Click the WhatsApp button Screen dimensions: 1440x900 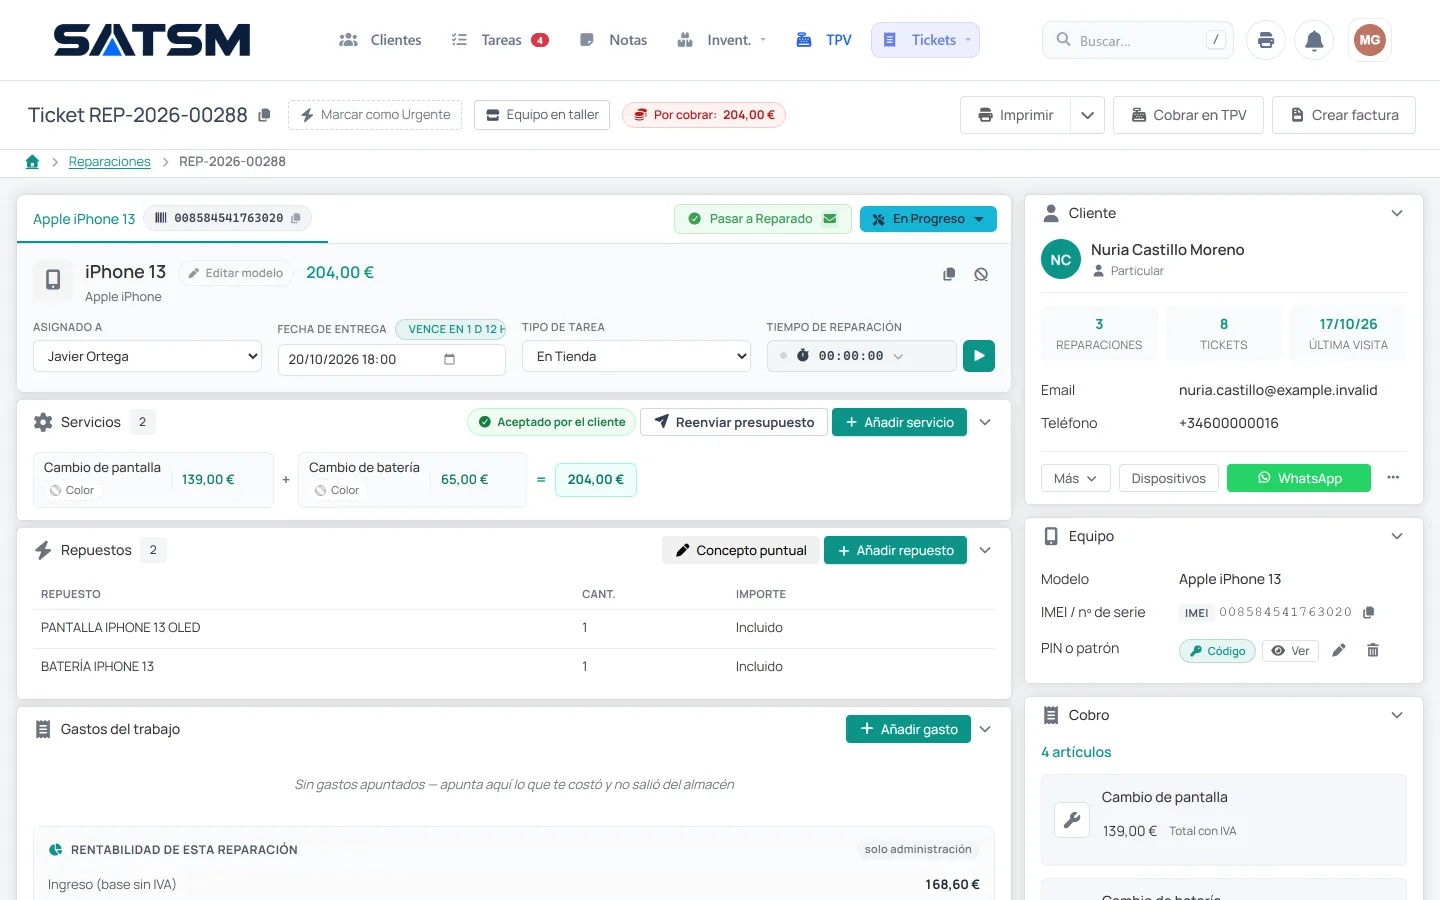[x=1299, y=478]
